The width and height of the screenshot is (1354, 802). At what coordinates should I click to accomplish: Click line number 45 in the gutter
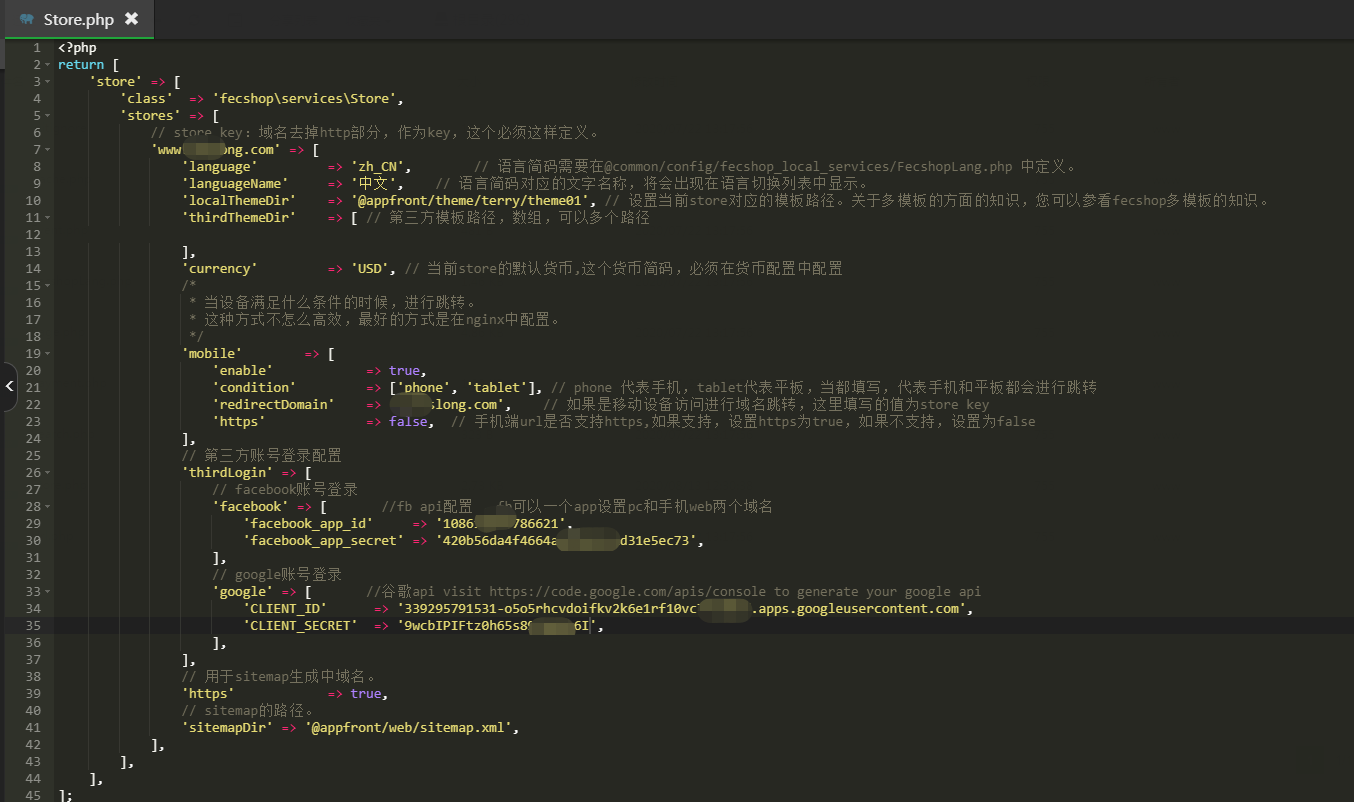tap(34, 796)
